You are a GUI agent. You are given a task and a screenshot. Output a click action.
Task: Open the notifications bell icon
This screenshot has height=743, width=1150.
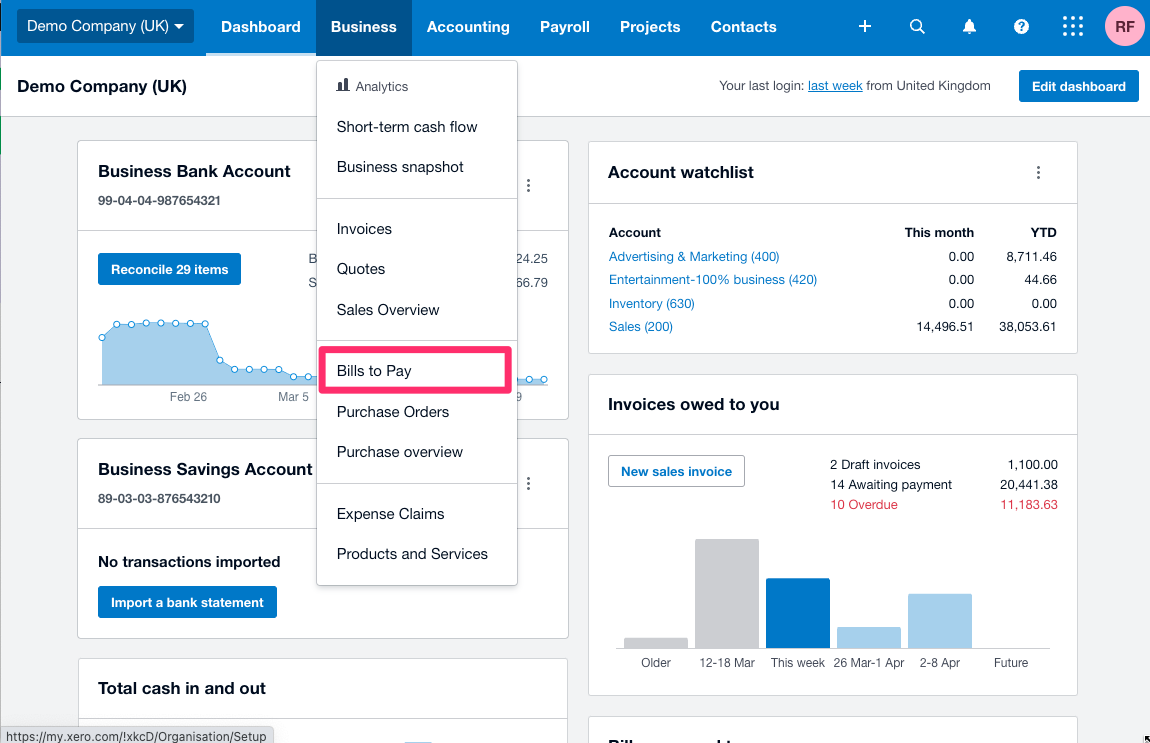(x=969, y=27)
